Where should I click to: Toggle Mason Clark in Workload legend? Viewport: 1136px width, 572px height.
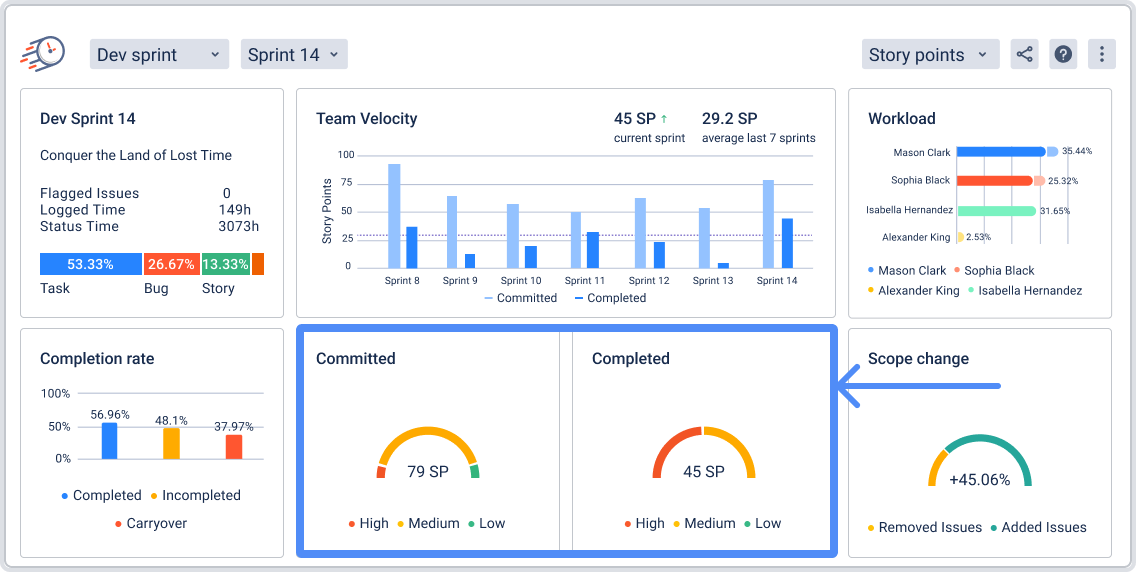coord(906,270)
